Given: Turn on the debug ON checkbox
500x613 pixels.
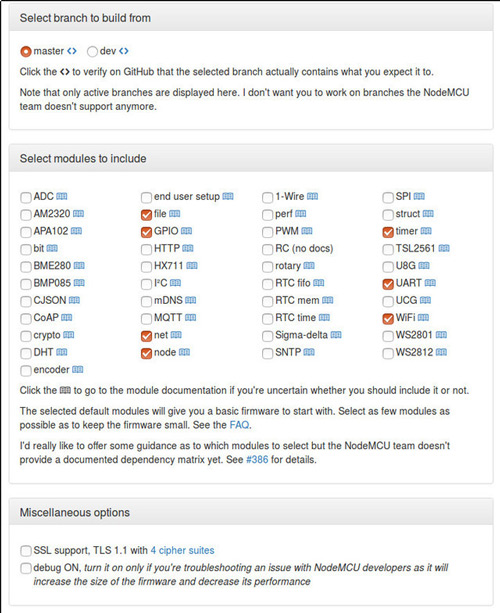Looking at the screenshot, I should (x=26, y=568).
